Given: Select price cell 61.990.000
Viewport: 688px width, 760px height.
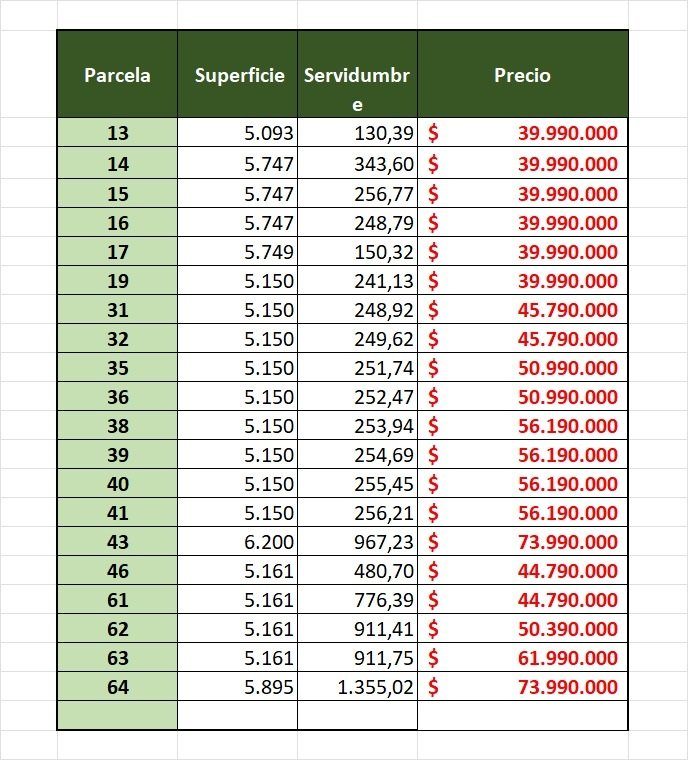Looking at the screenshot, I should click(x=523, y=657).
